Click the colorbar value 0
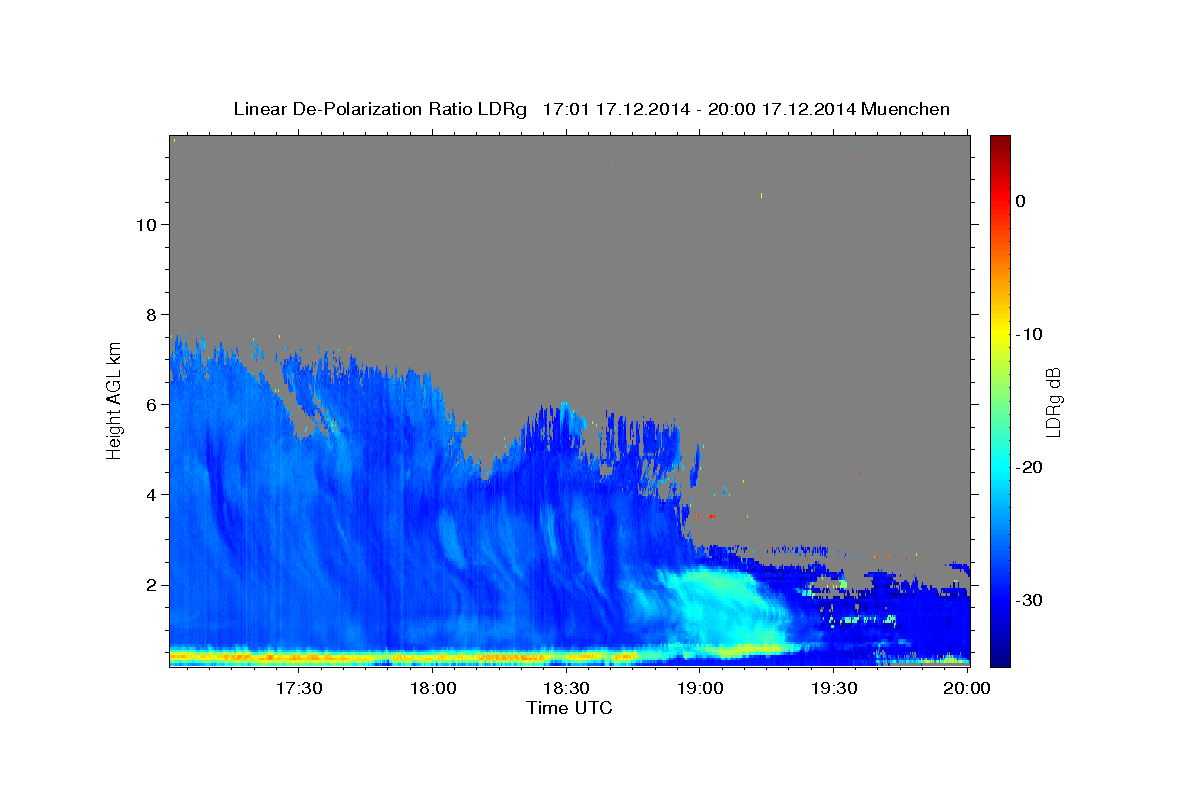This screenshot has height=800, width=1200. pyautogui.click(x=1020, y=201)
